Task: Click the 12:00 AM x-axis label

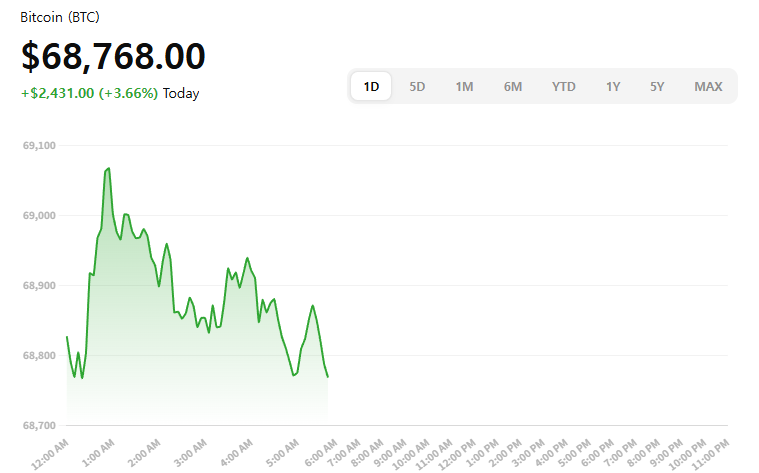Action: tap(50, 452)
